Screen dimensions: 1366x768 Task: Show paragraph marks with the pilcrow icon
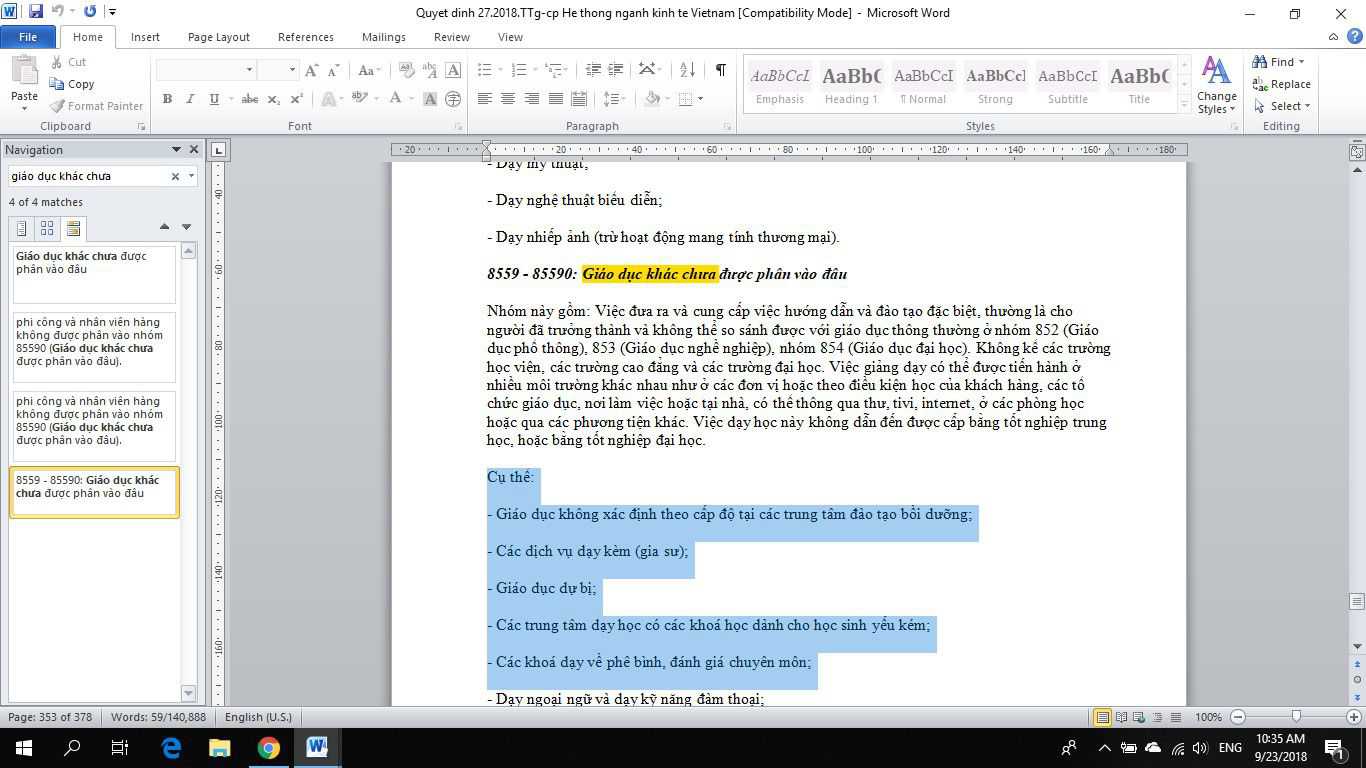point(720,70)
